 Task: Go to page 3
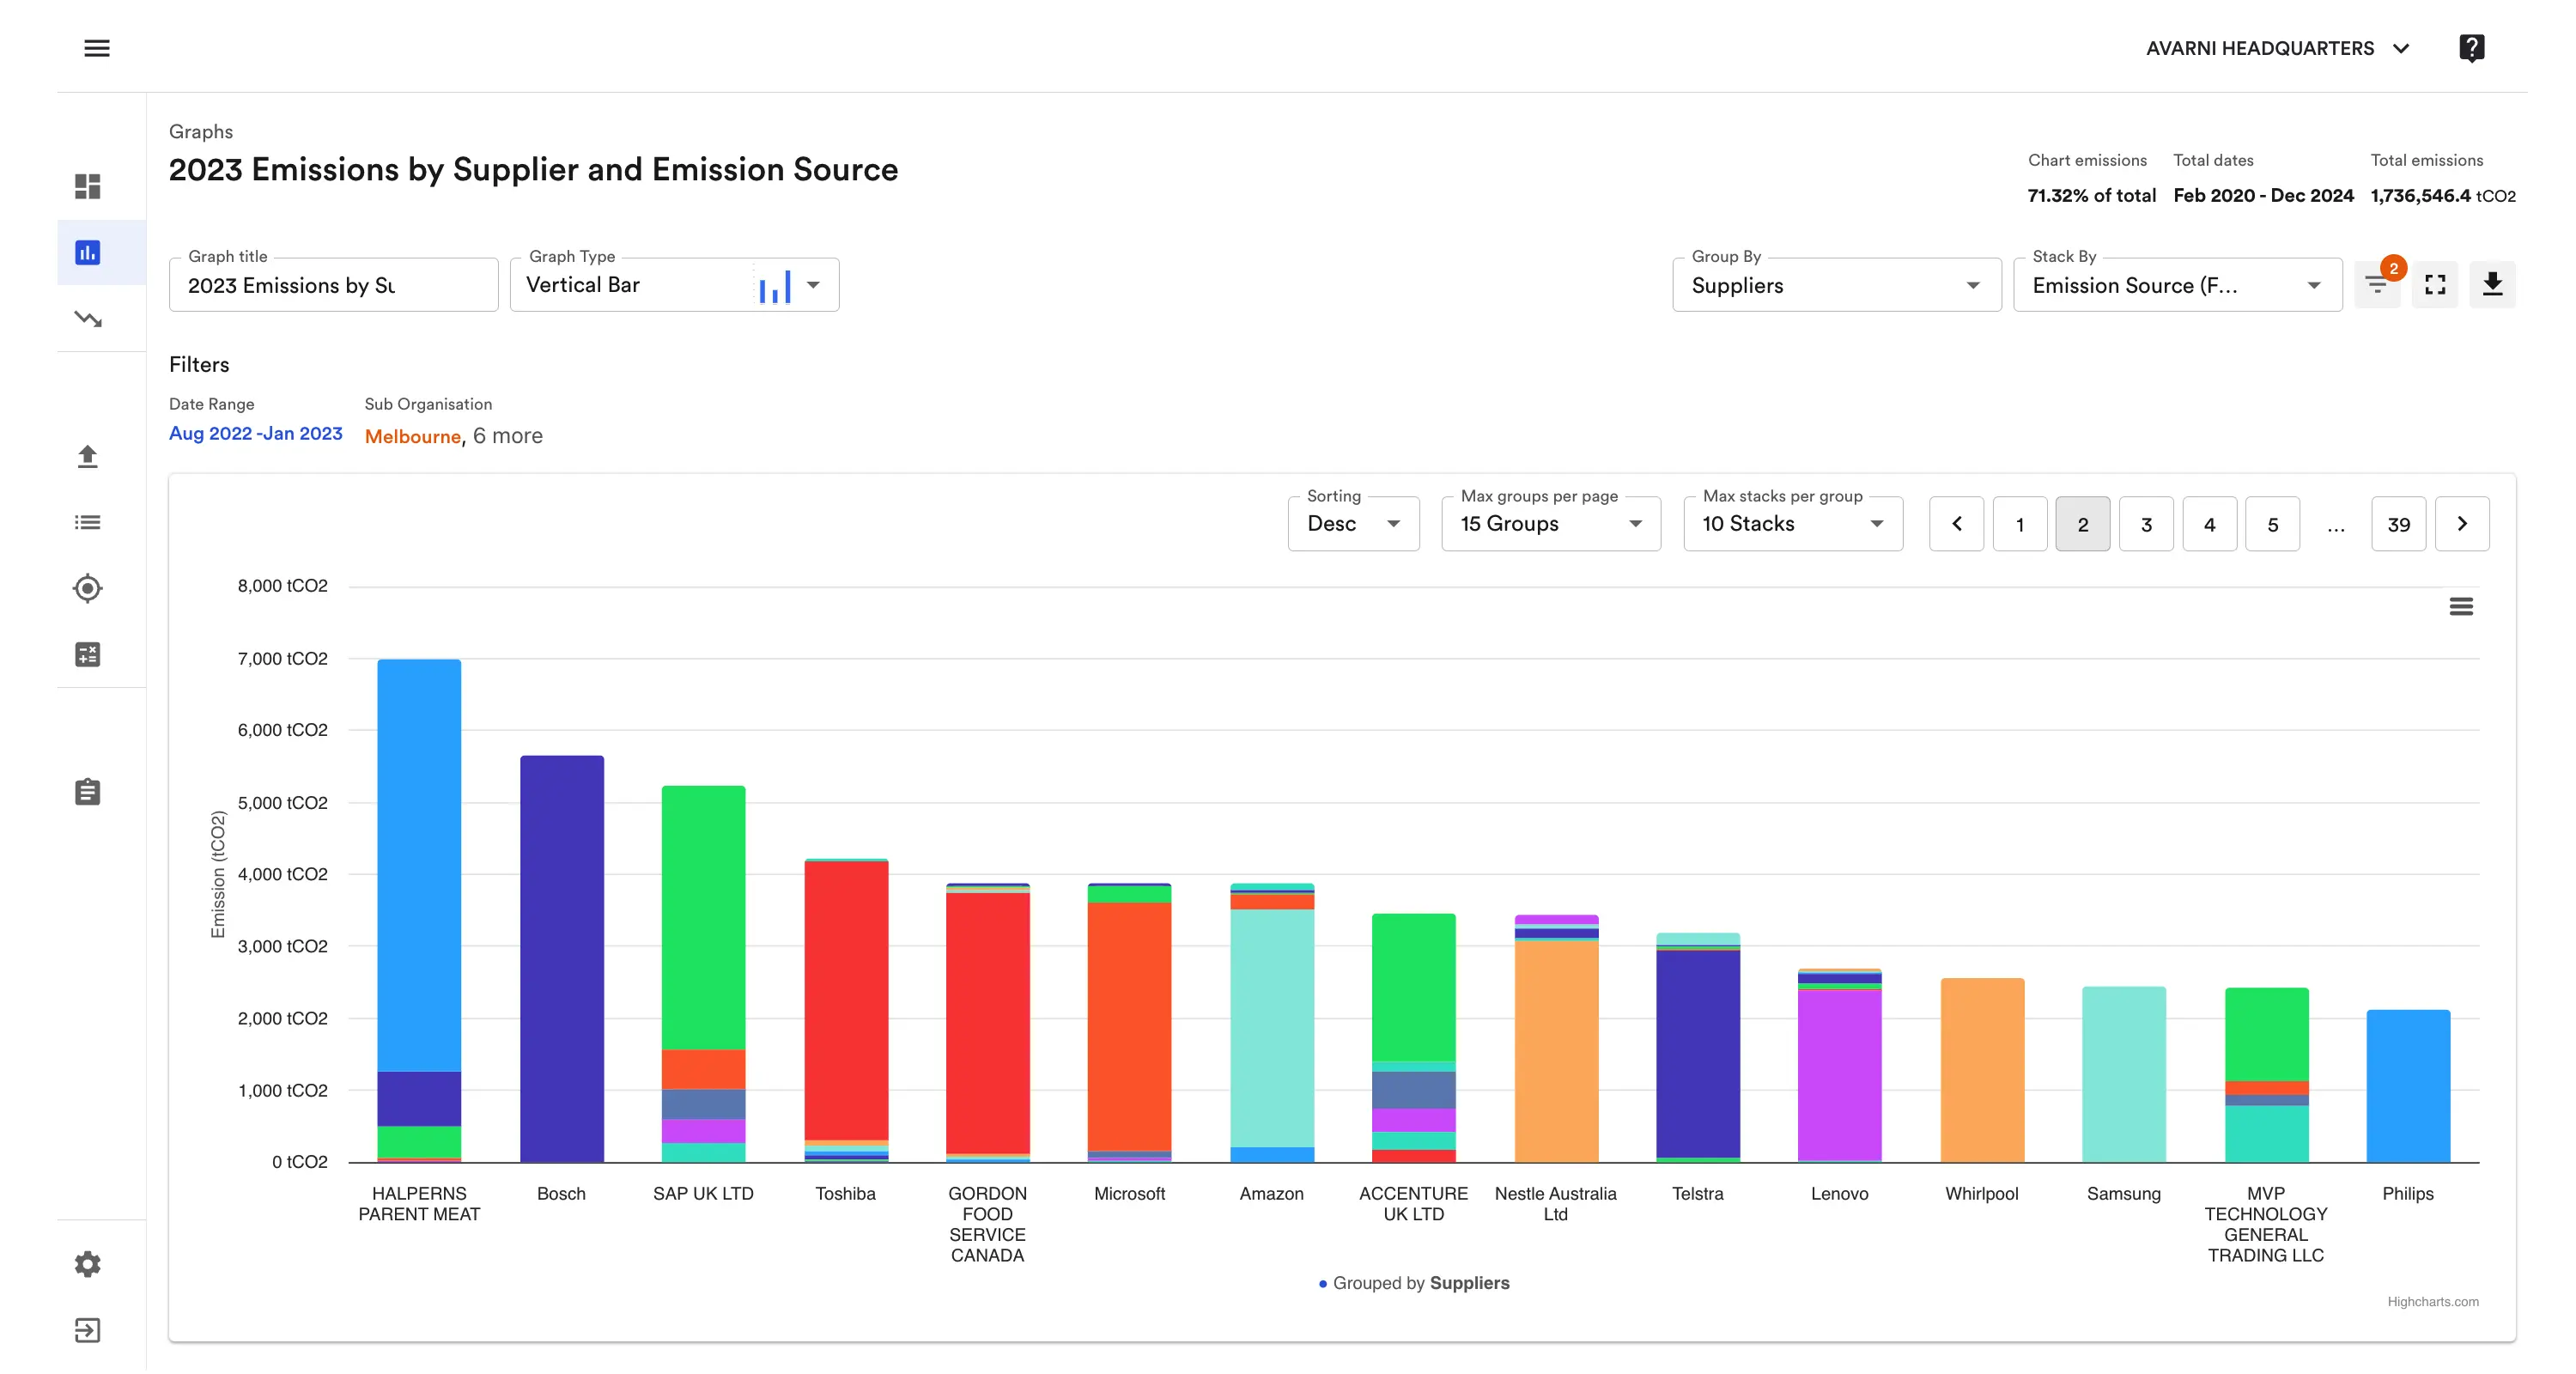[x=2146, y=524]
